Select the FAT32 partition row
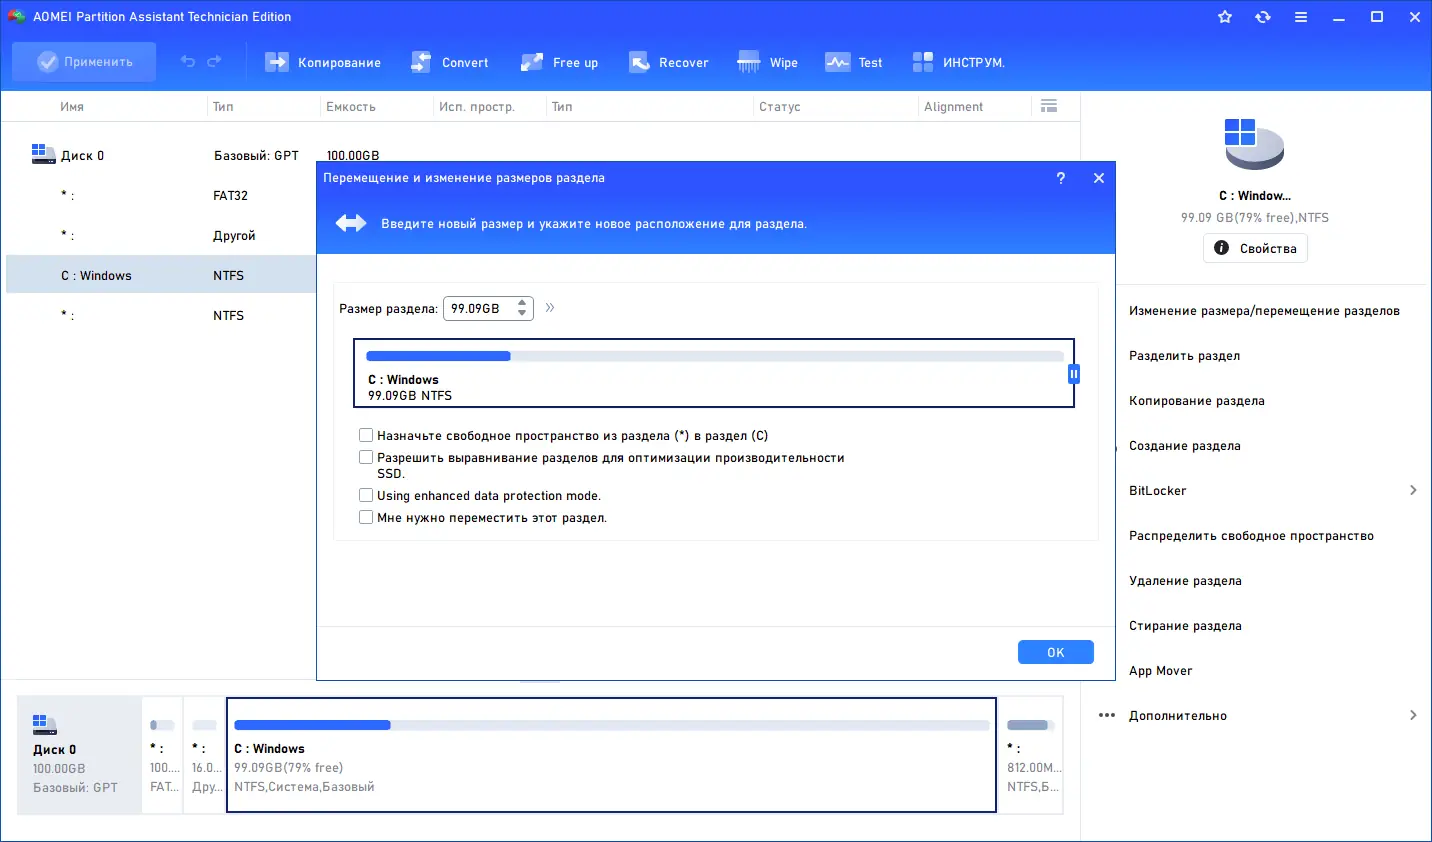The height and width of the screenshot is (842, 1432). [161, 195]
